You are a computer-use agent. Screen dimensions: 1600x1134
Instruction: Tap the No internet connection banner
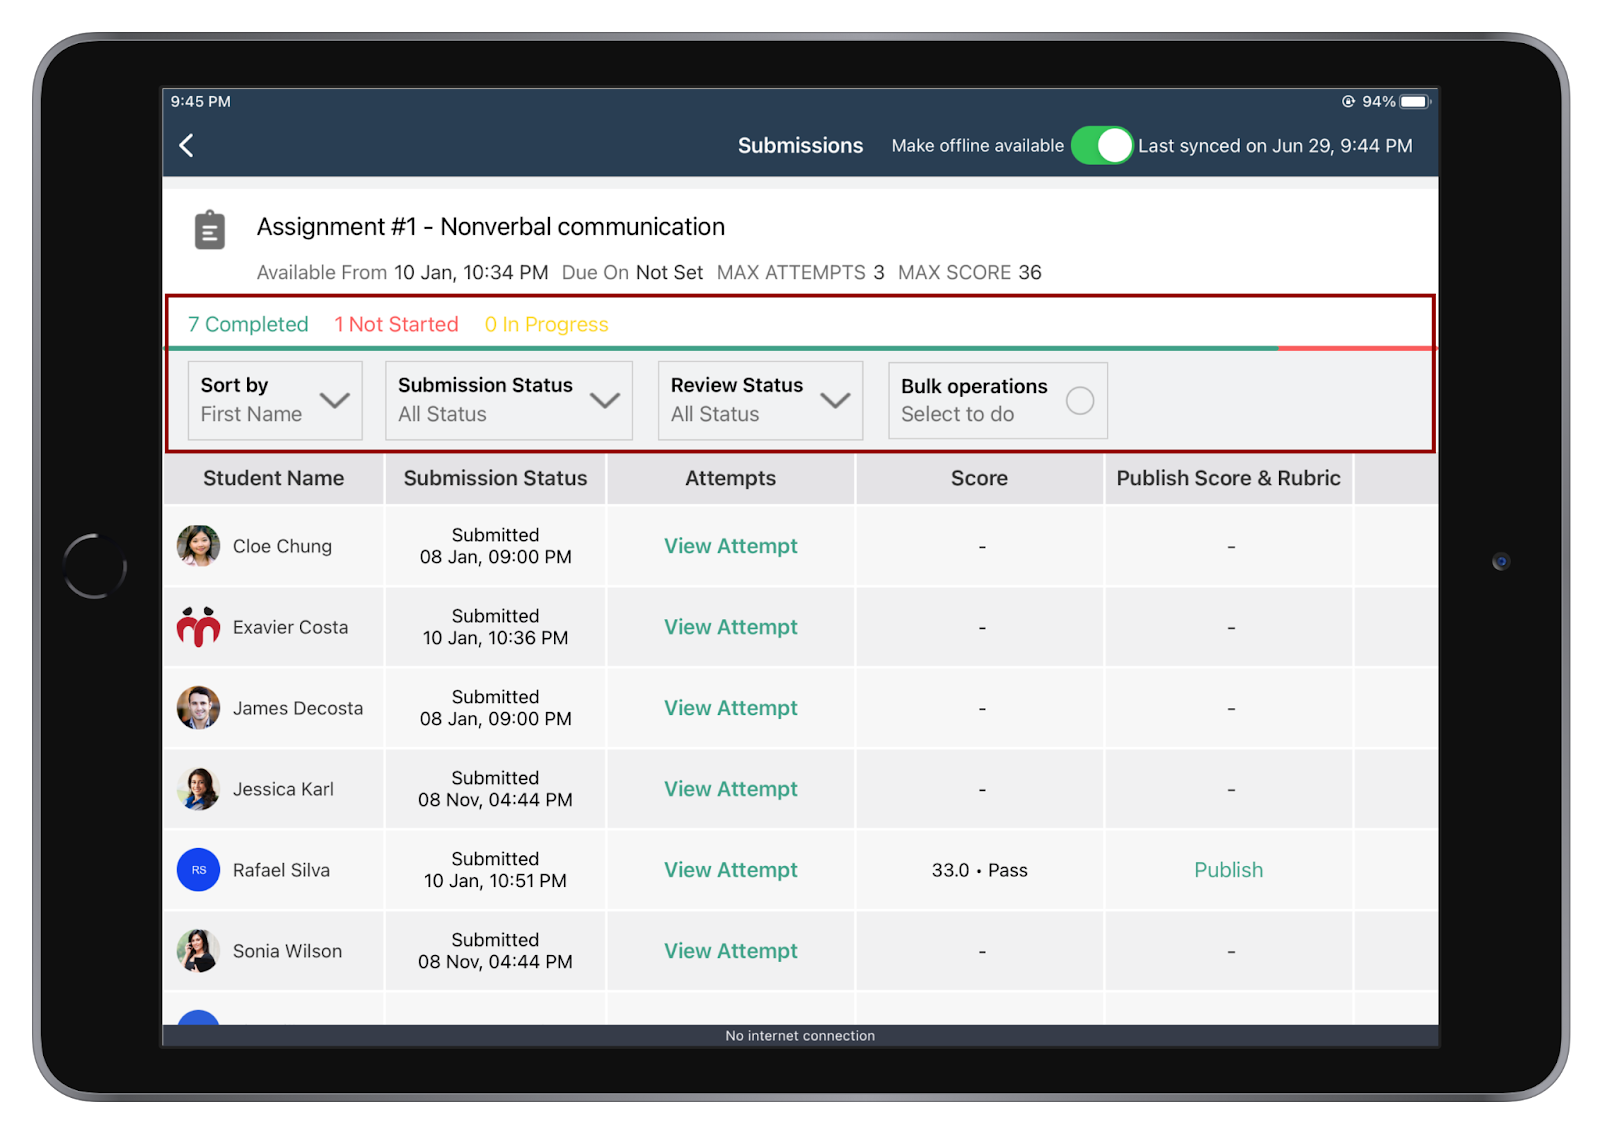800,1036
